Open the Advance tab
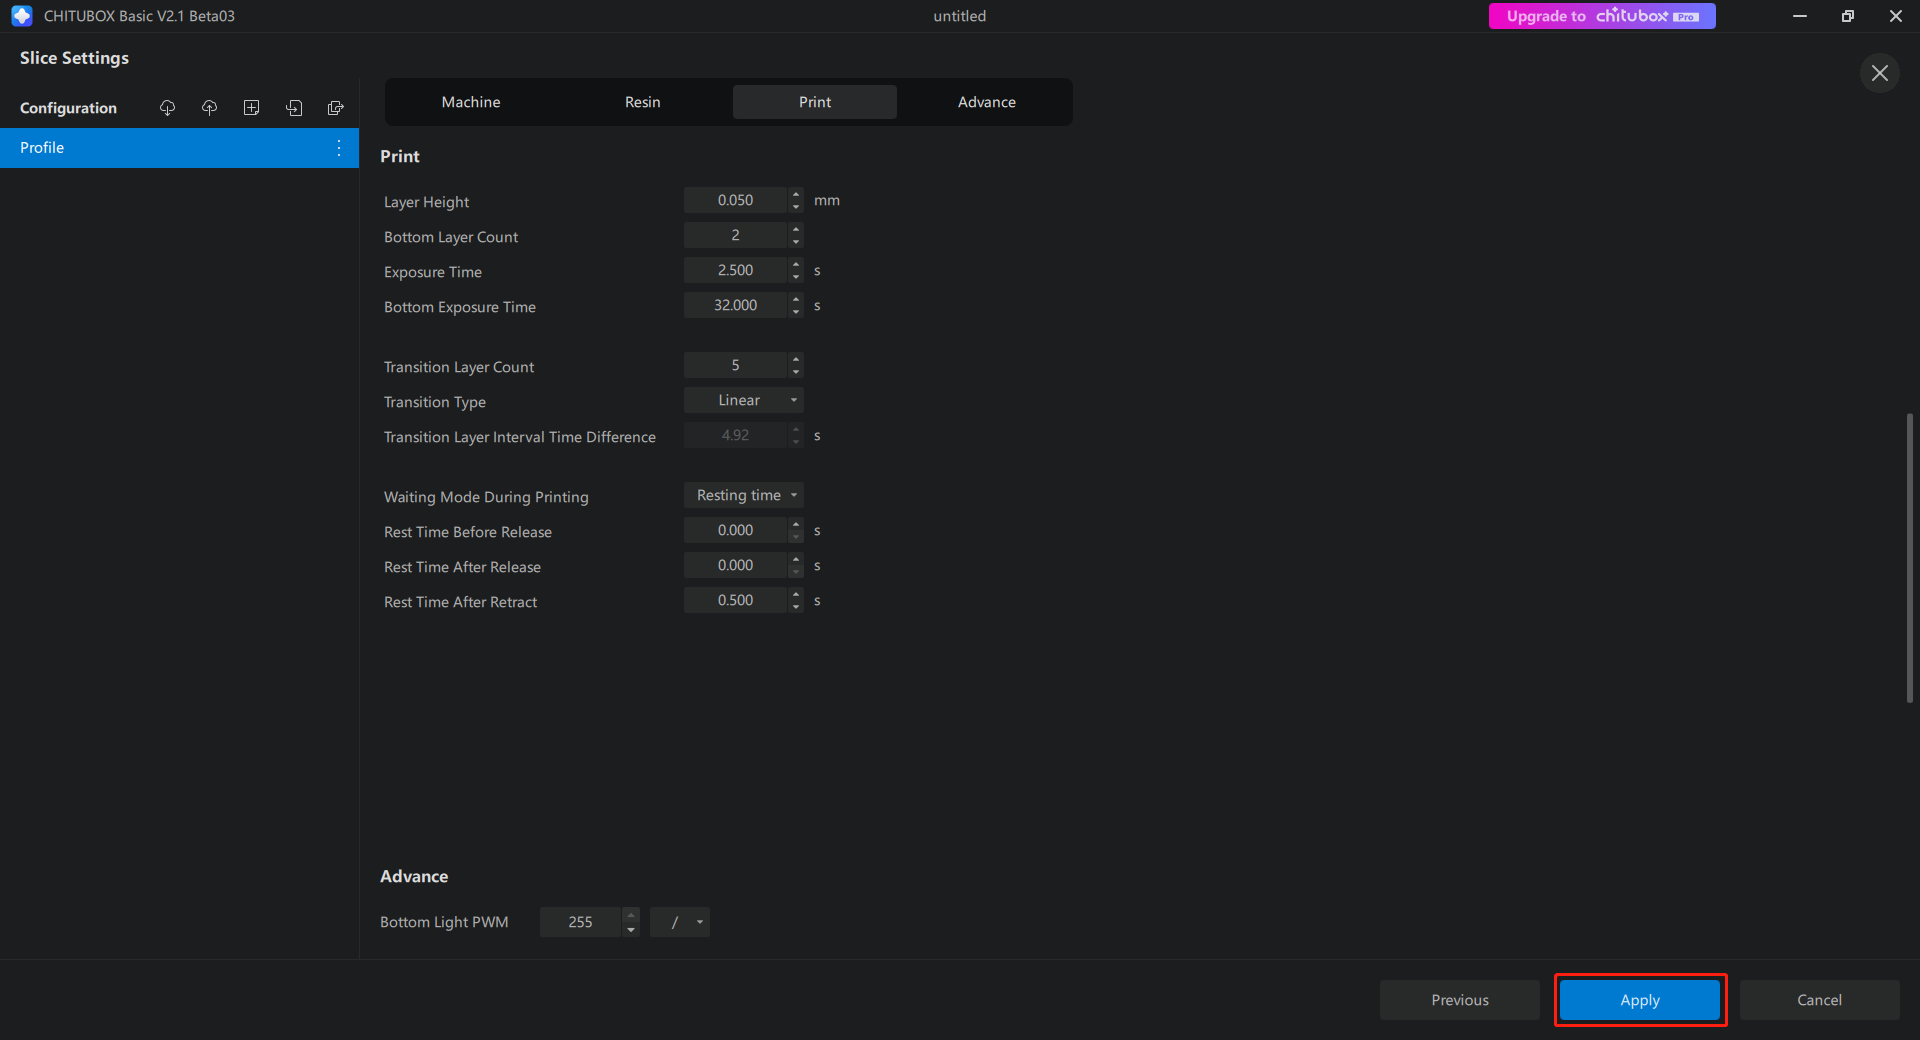 pyautogui.click(x=986, y=102)
